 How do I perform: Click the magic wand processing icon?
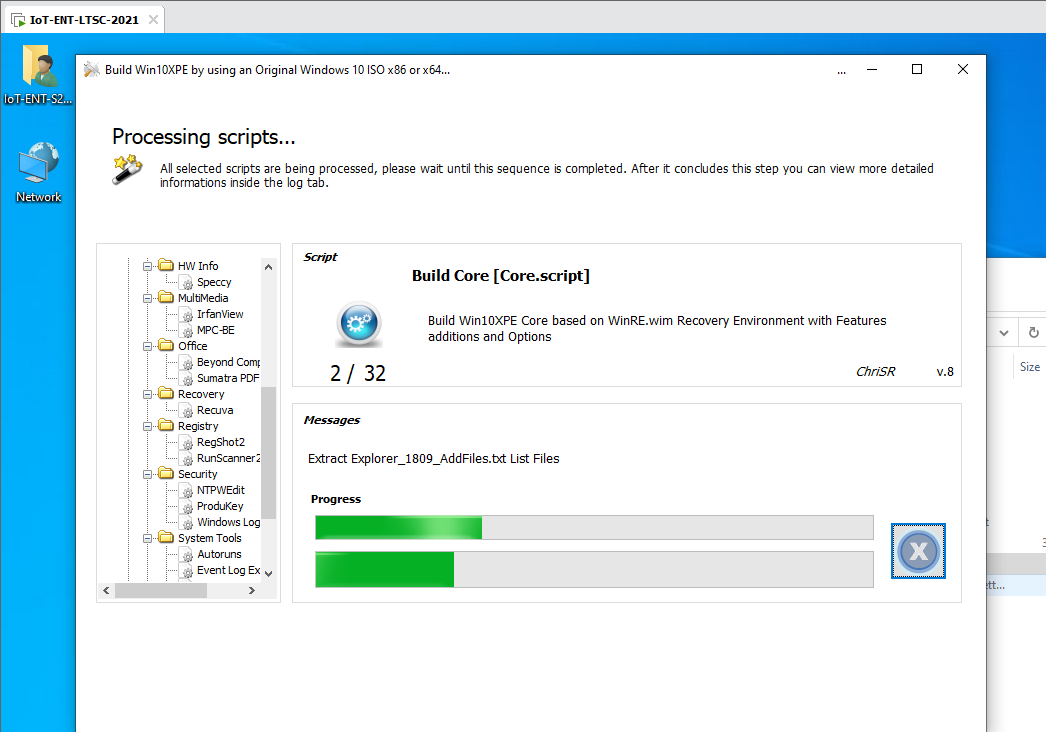coord(127,169)
